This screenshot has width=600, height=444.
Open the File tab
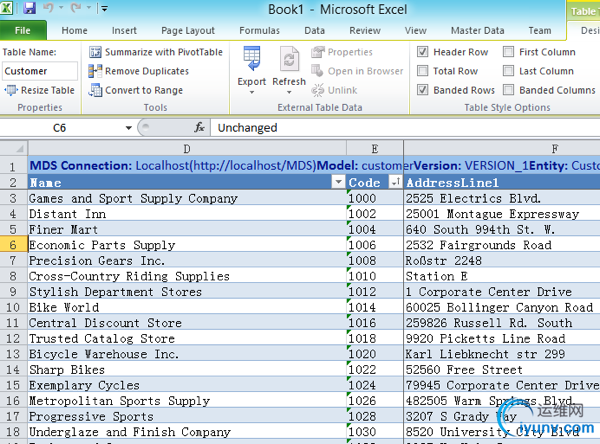click(23, 31)
